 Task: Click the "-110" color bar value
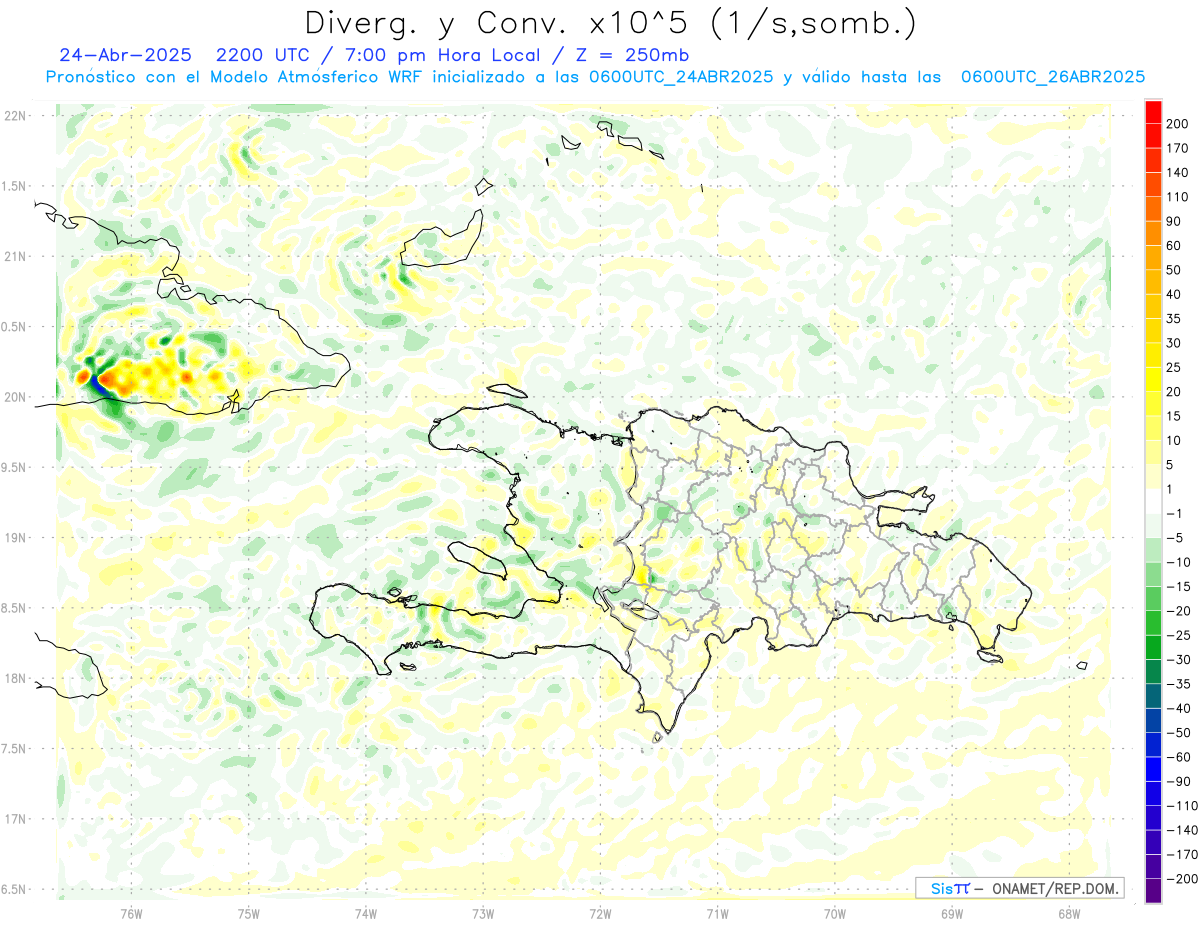[1184, 806]
